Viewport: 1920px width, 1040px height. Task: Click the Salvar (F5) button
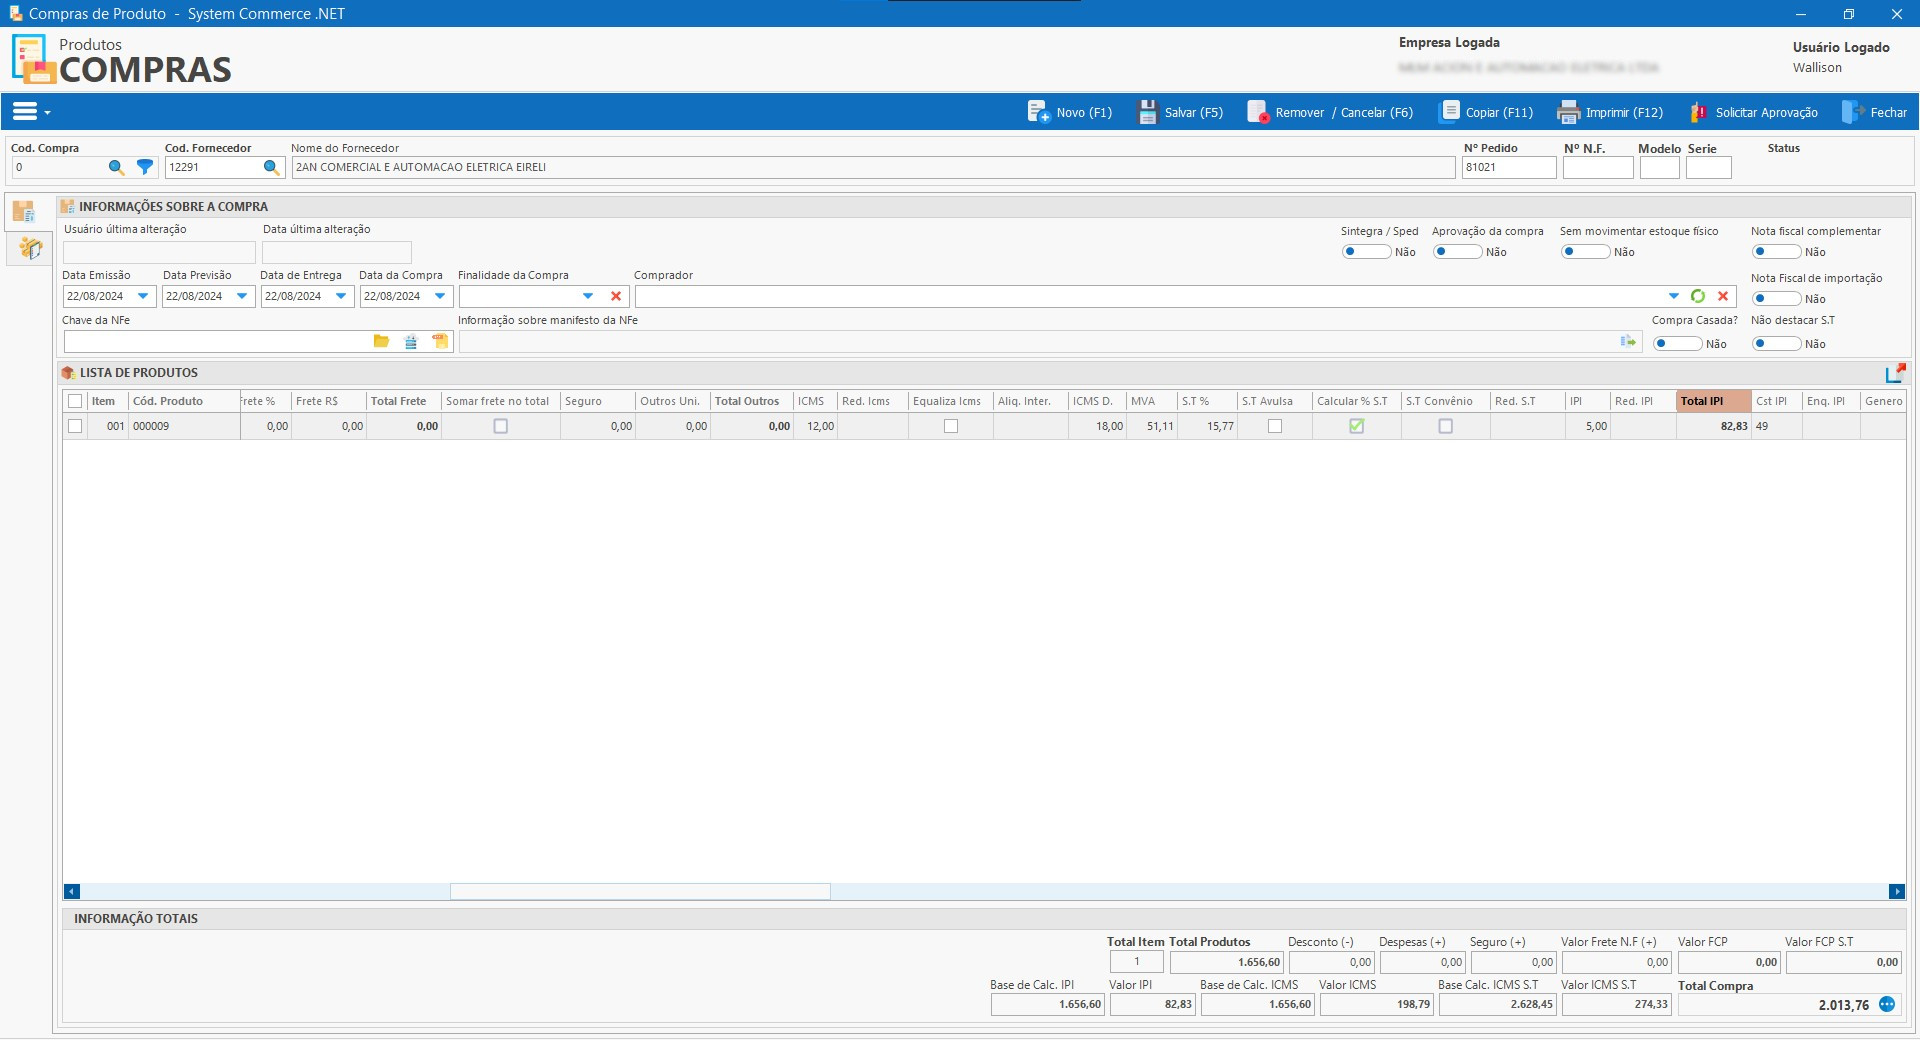click(x=1181, y=112)
